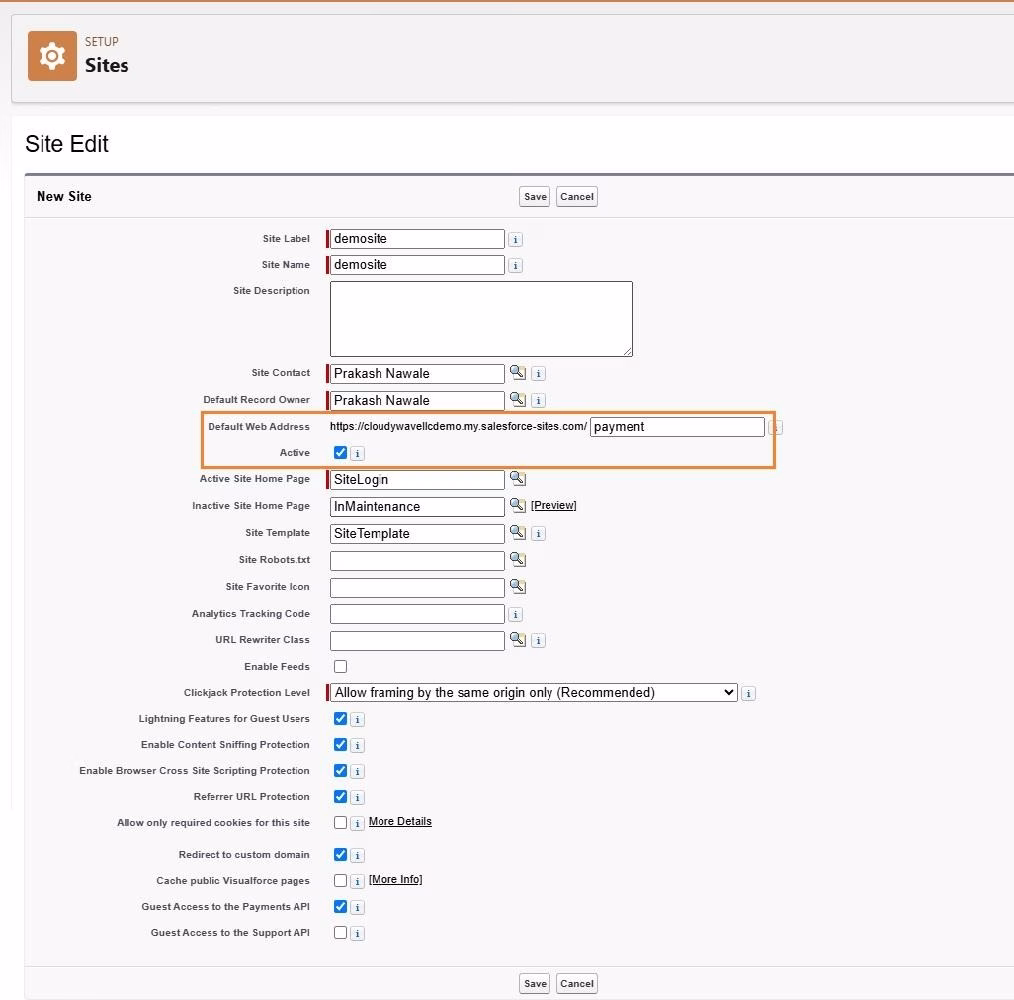Click info icon next to Site Label
This screenshot has width=1014, height=1000.
[515, 239]
